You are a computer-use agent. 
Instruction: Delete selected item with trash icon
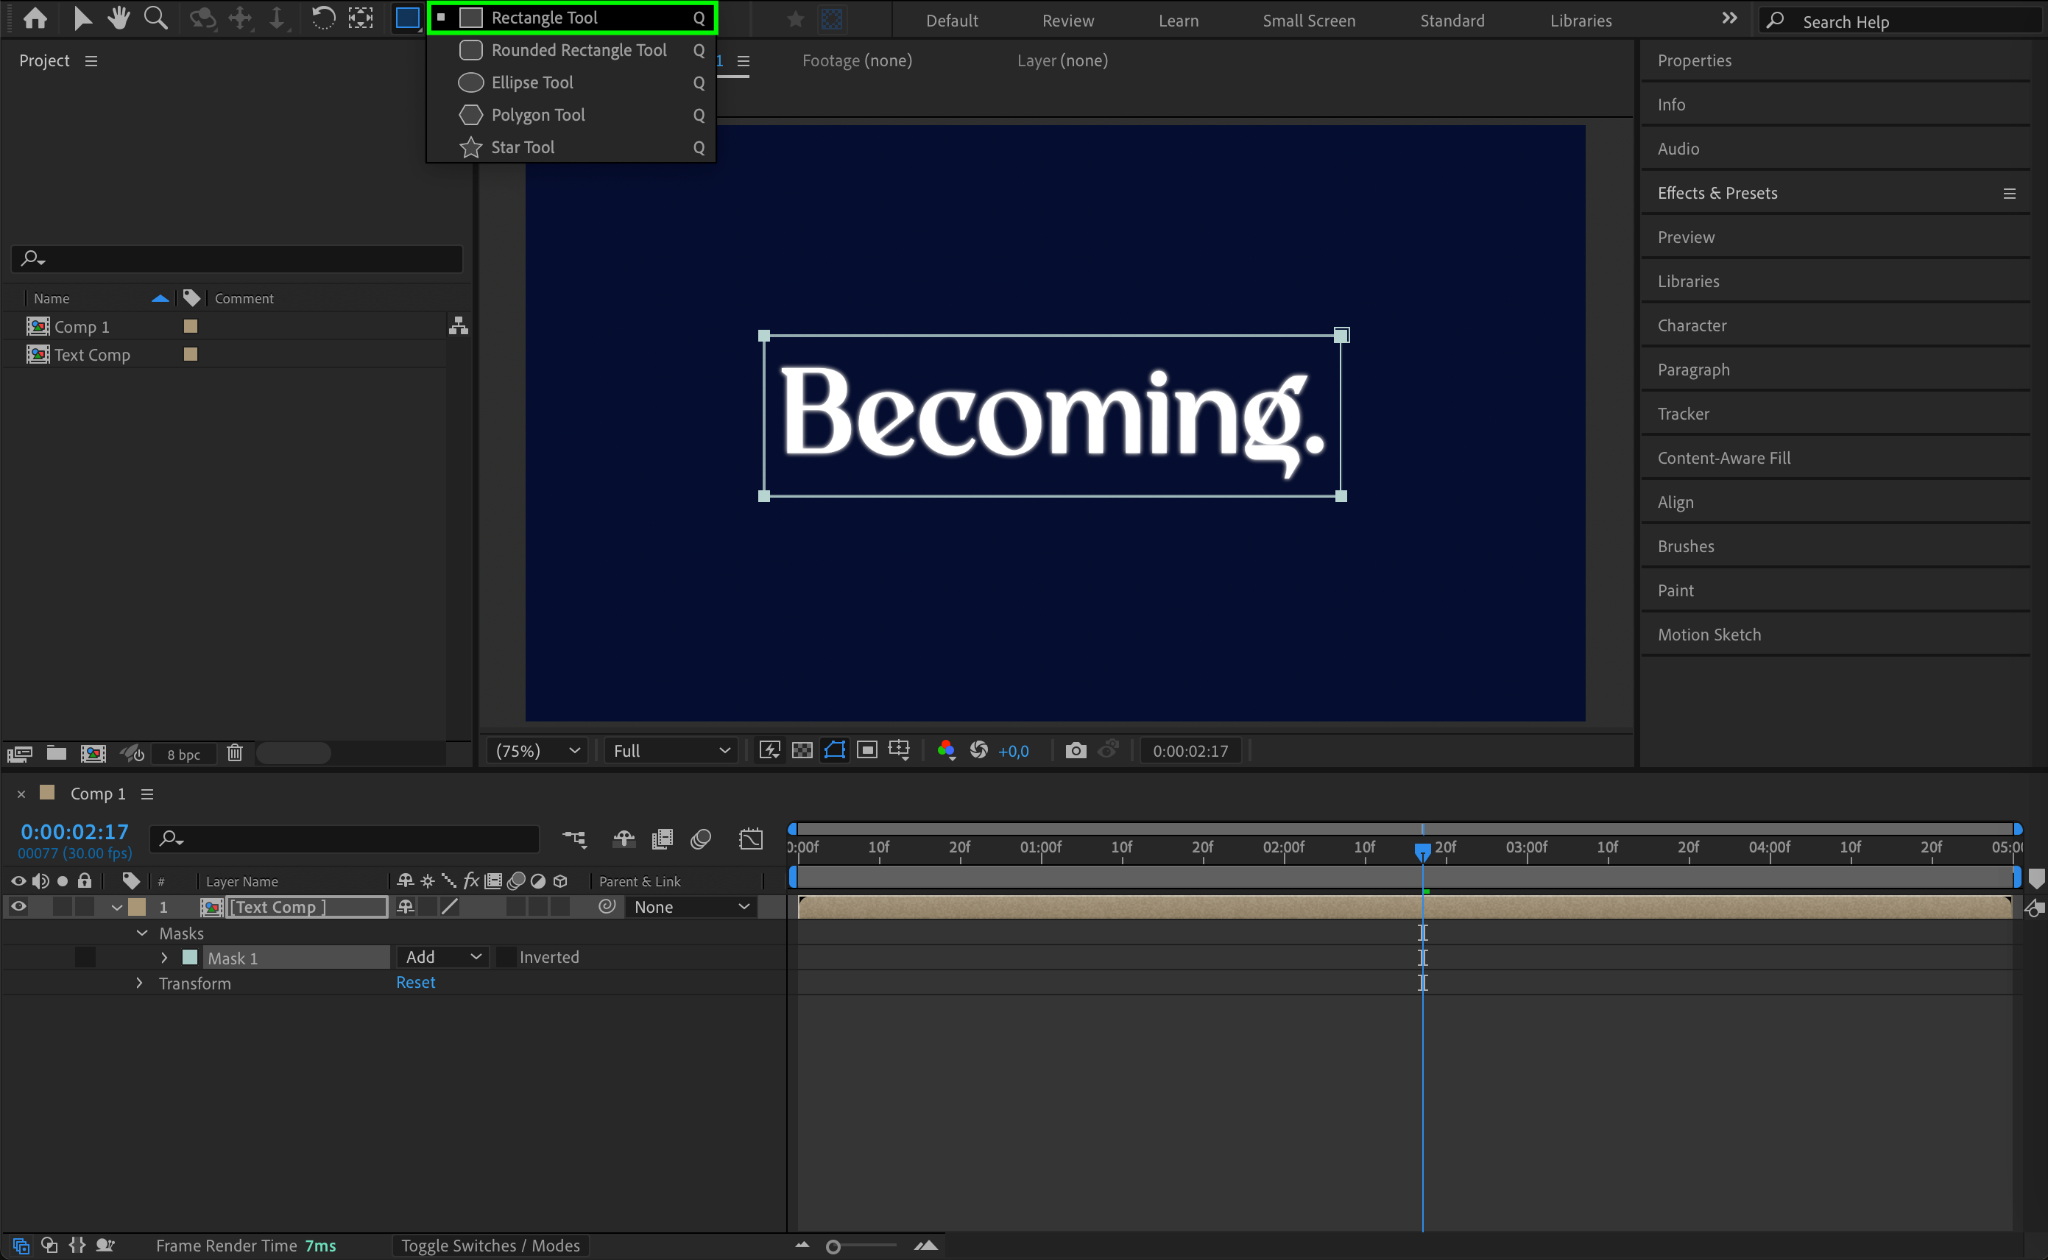[x=235, y=753]
